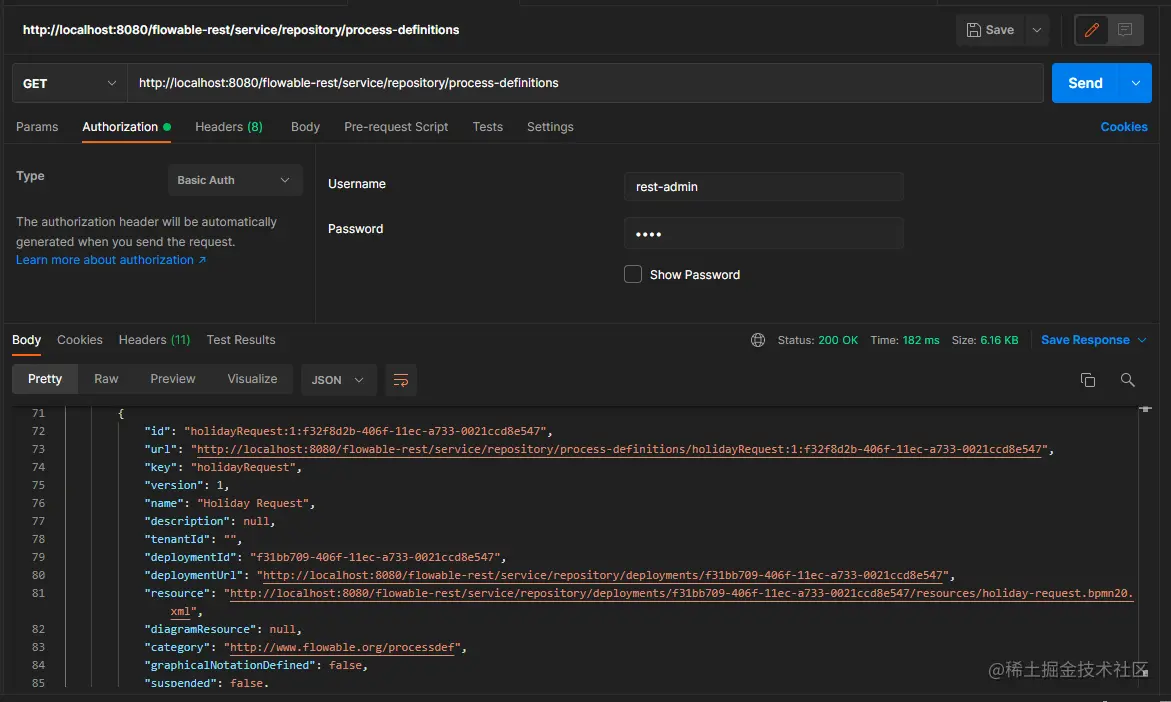This screenshot has width=1171, height=702.
Task: Open the response Headers (11) tab
Action: (x=155, y=340)
